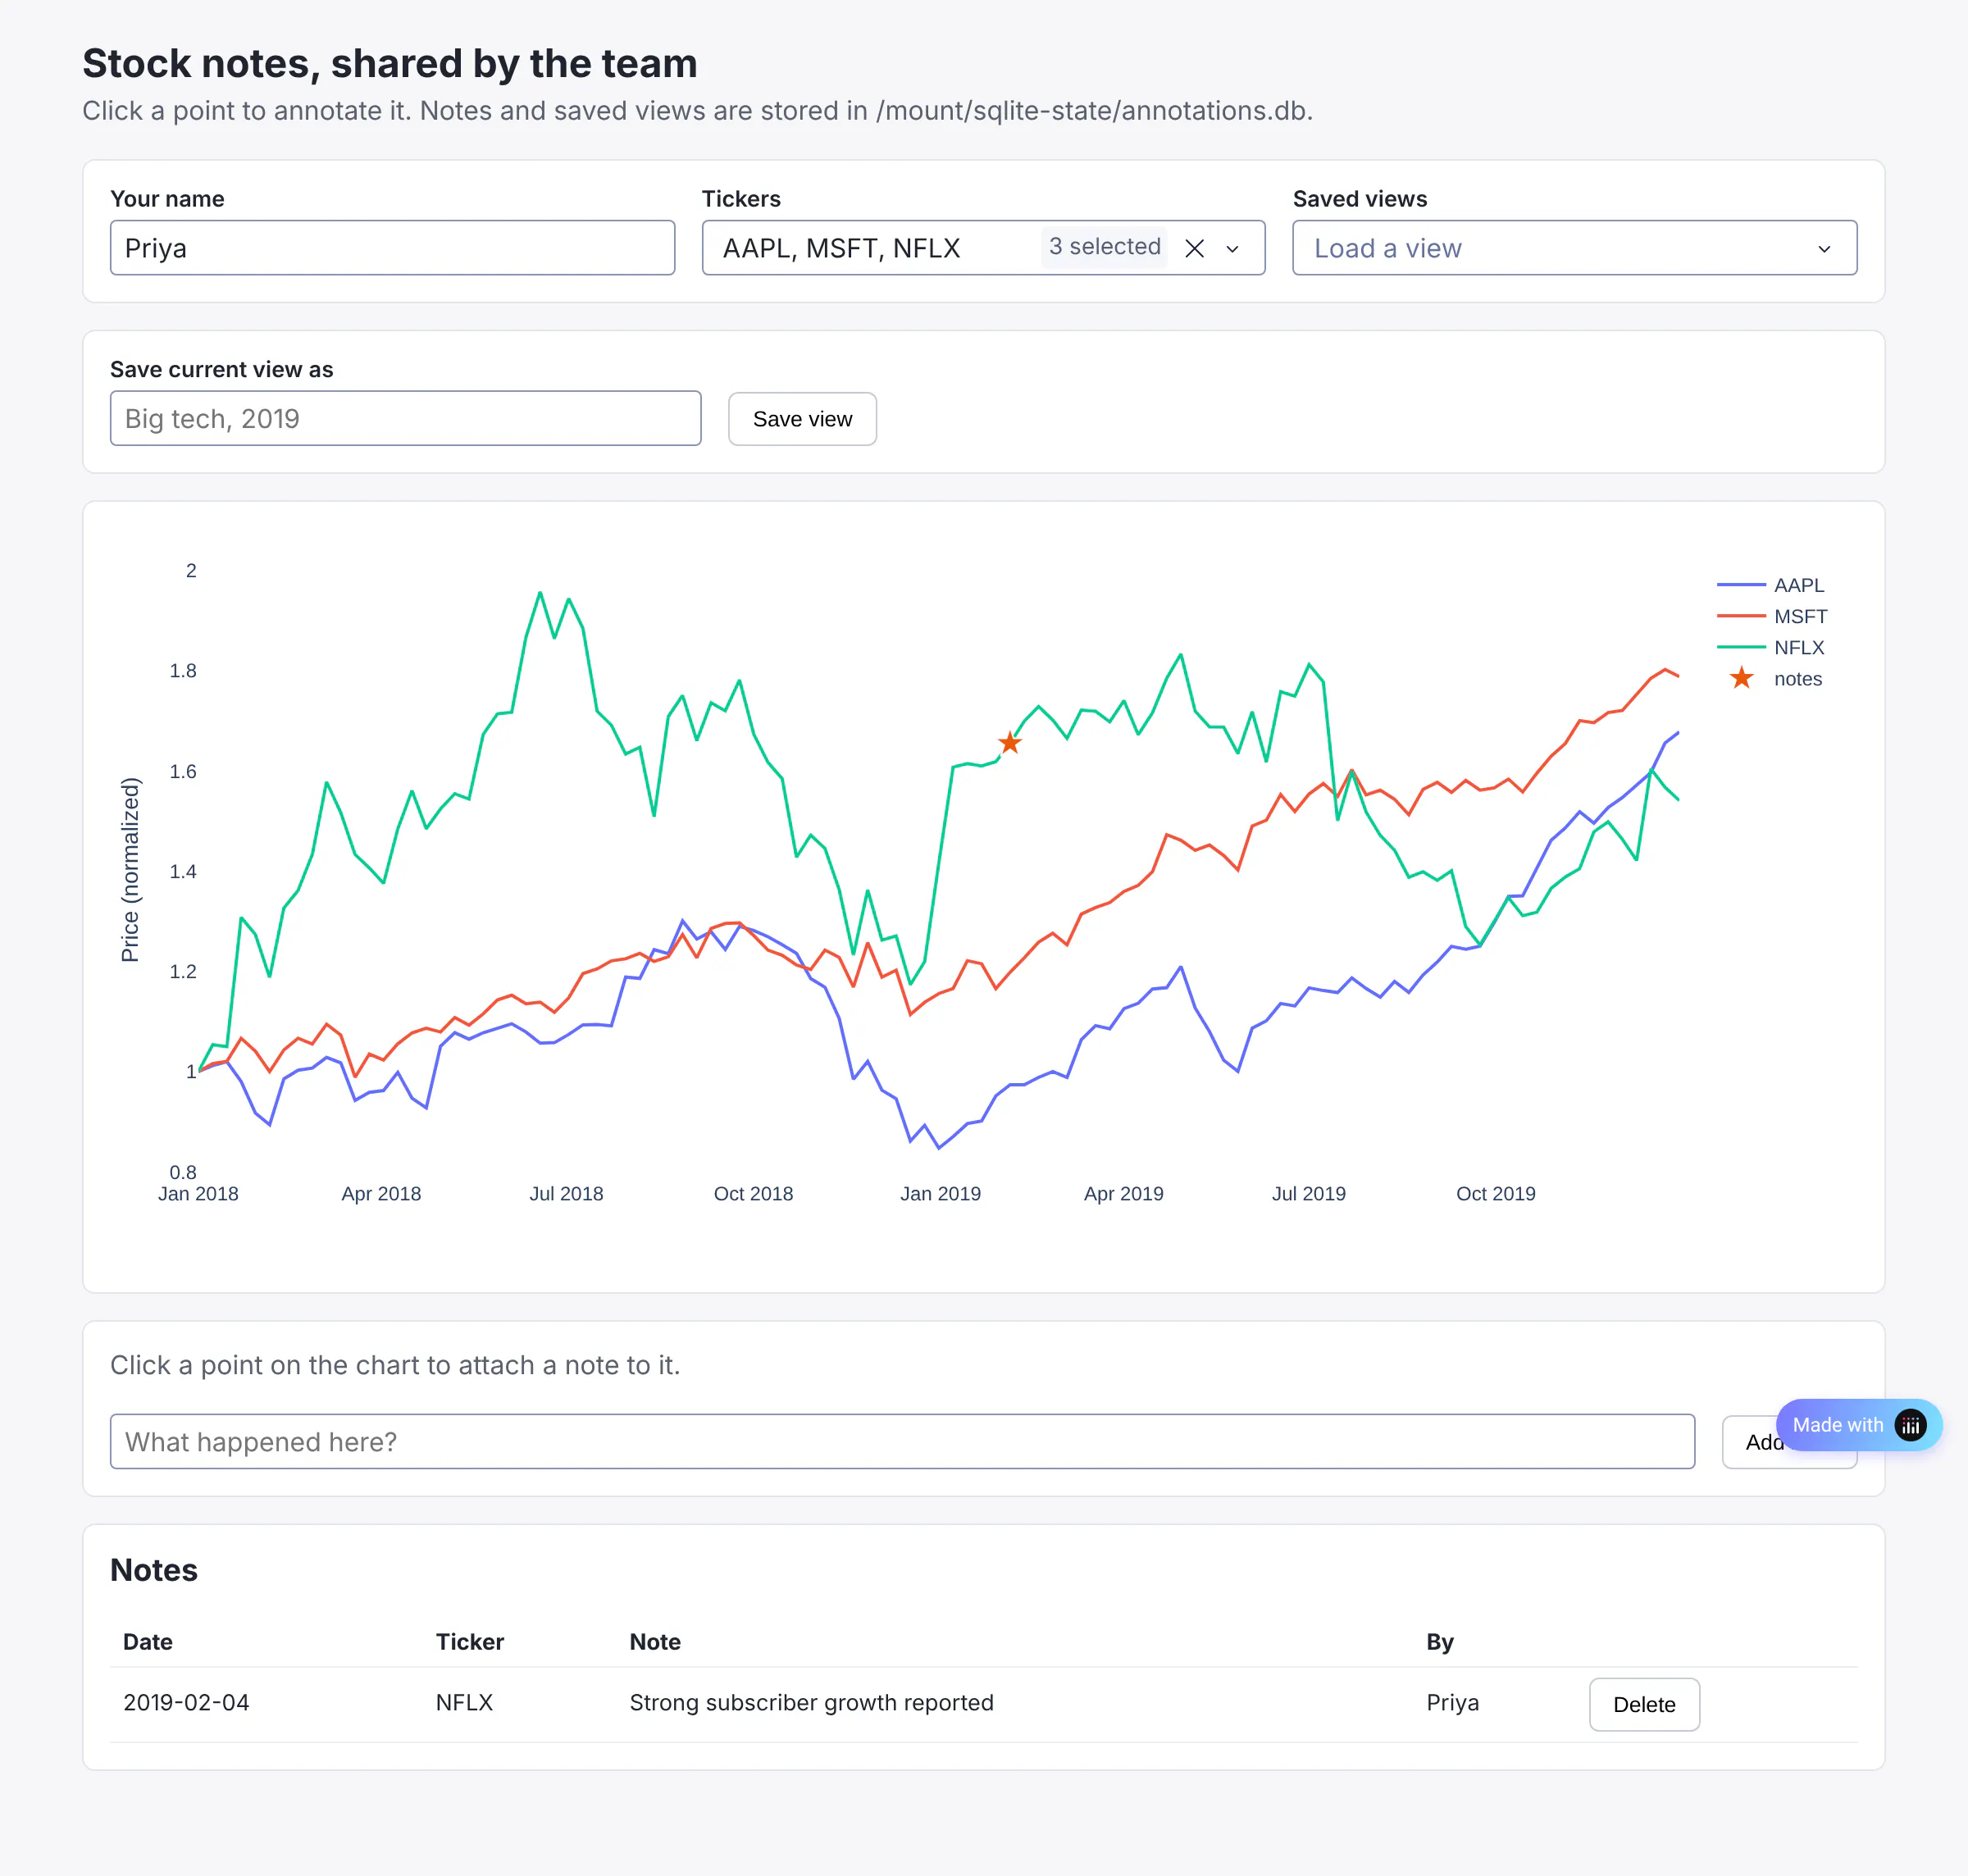Click the 'Strong subscriber growth reported' note text
Image resolution: width=1968 pixels, height=1876 pixels.
[x=811, y=1702]
